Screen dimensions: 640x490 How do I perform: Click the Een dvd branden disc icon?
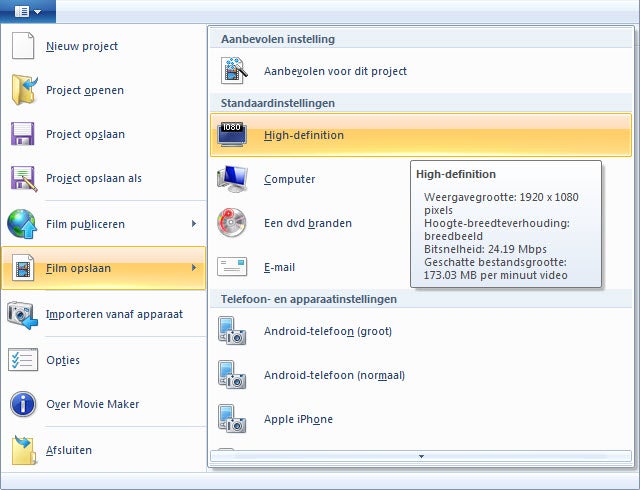tap(232, 223)
